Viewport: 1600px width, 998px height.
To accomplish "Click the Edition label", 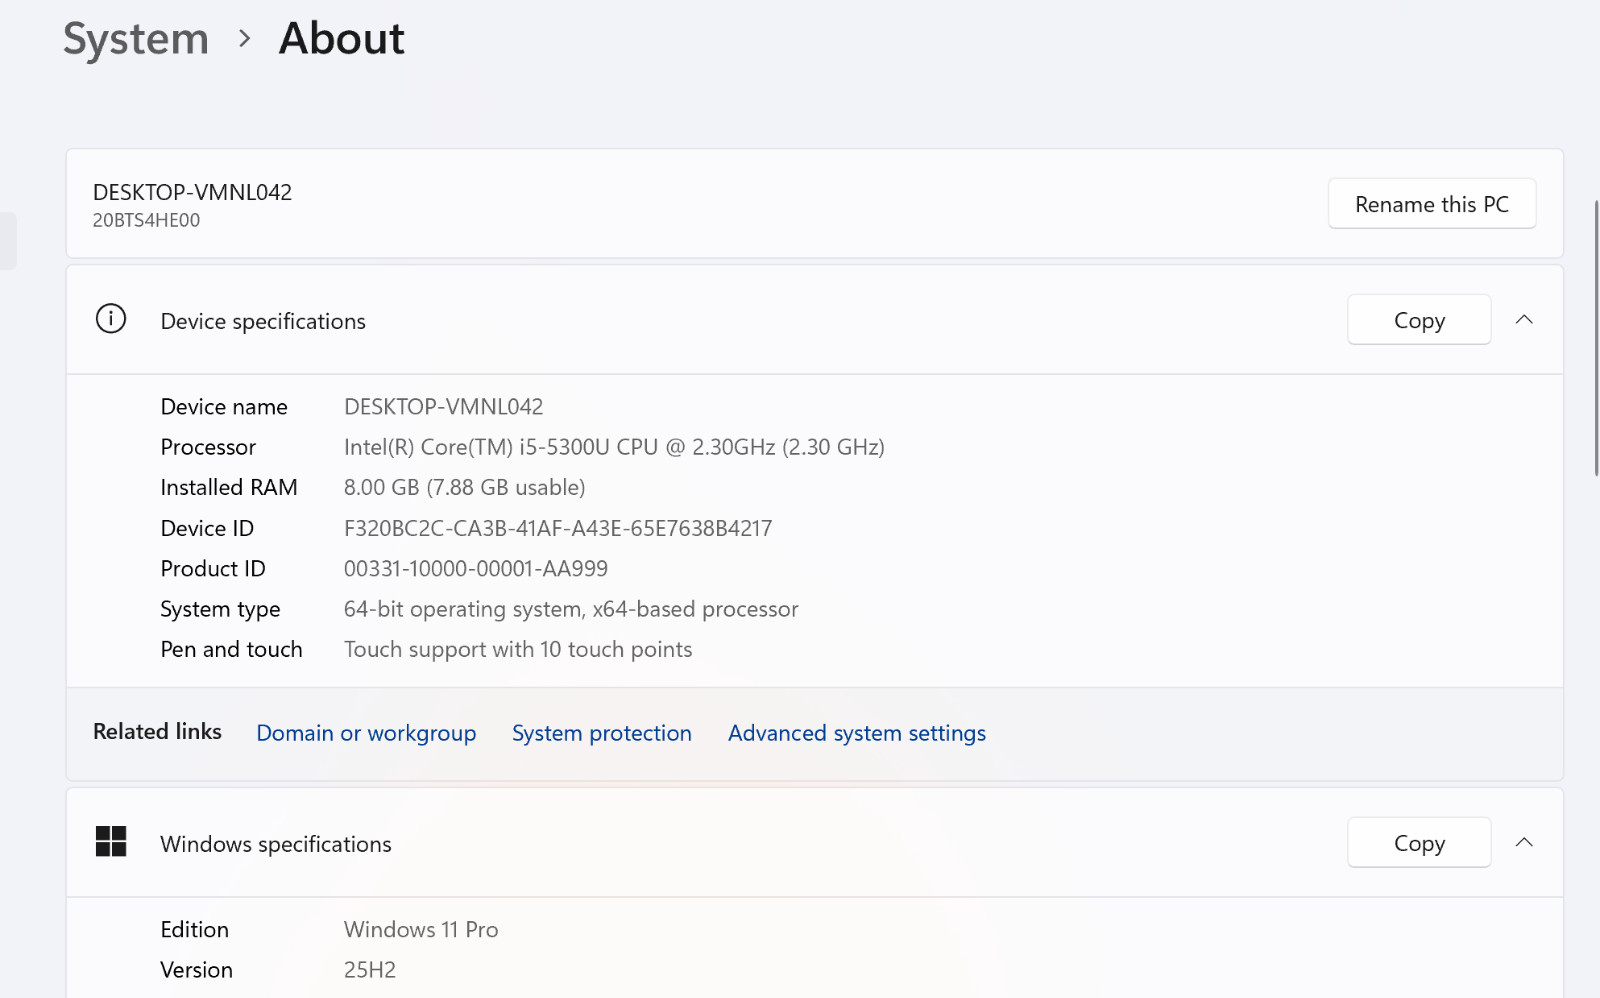I will [195, 930].
